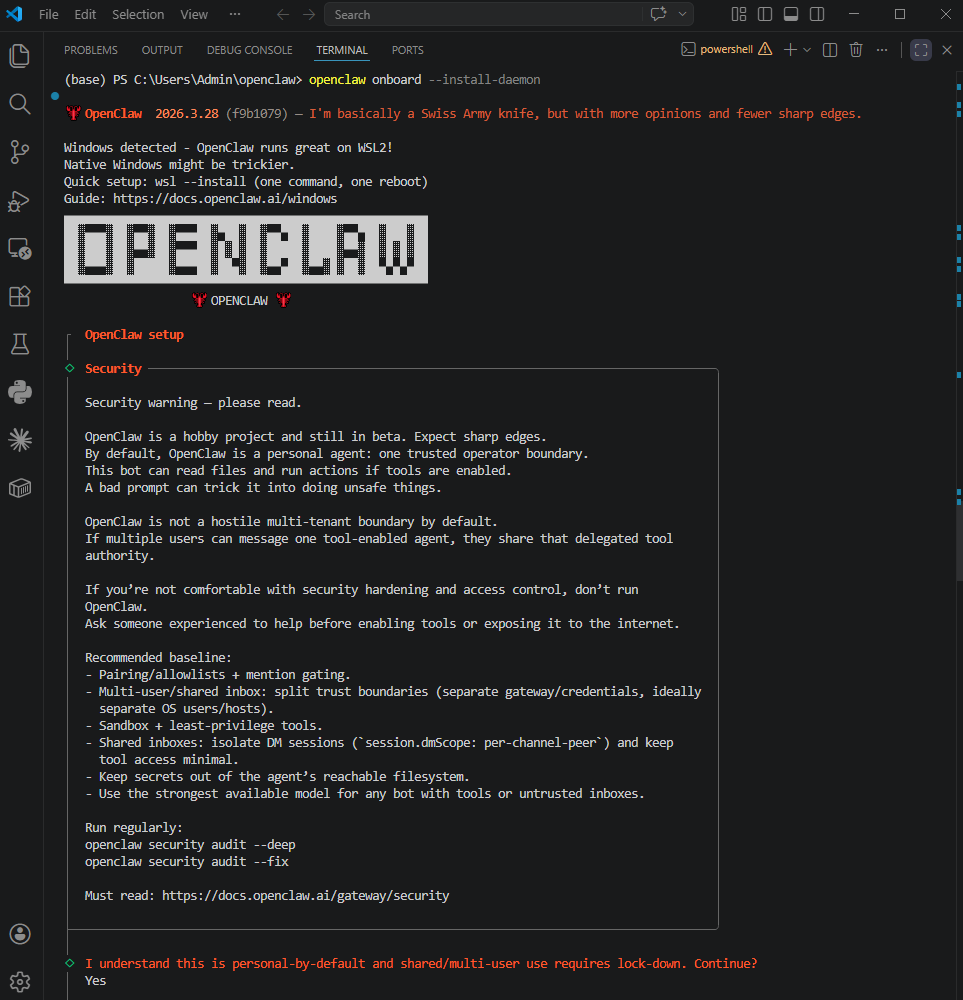963x1000 pixels.
Task: Click the 'Yes' answer text
Action: [96, 980]
